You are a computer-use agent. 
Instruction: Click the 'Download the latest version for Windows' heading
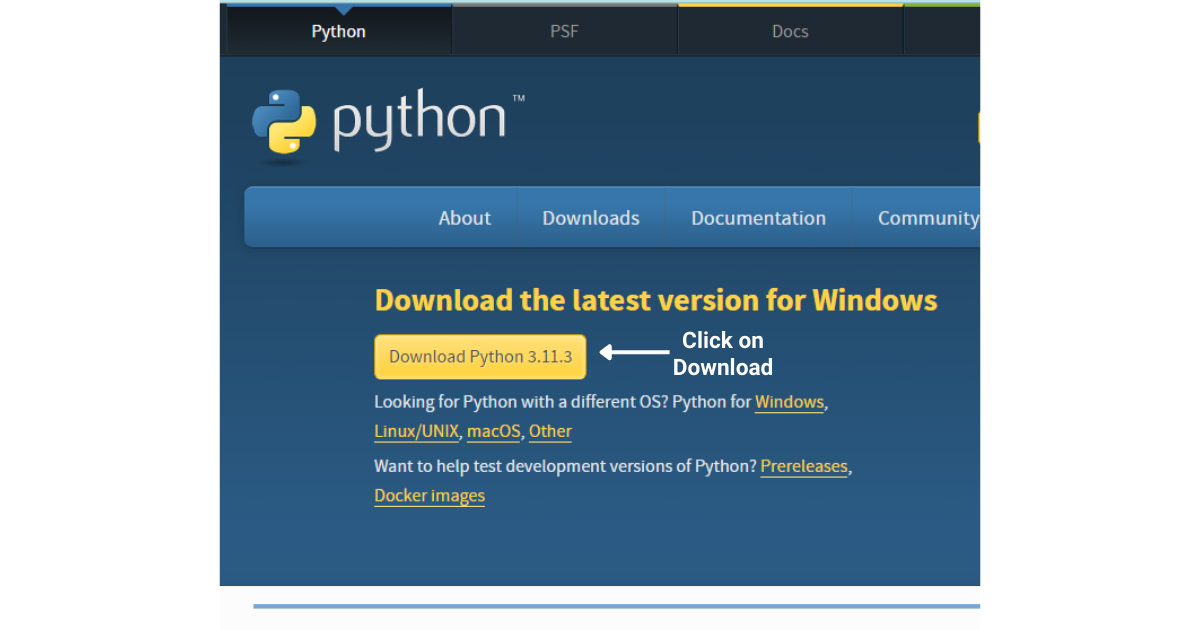click(656, 301)
